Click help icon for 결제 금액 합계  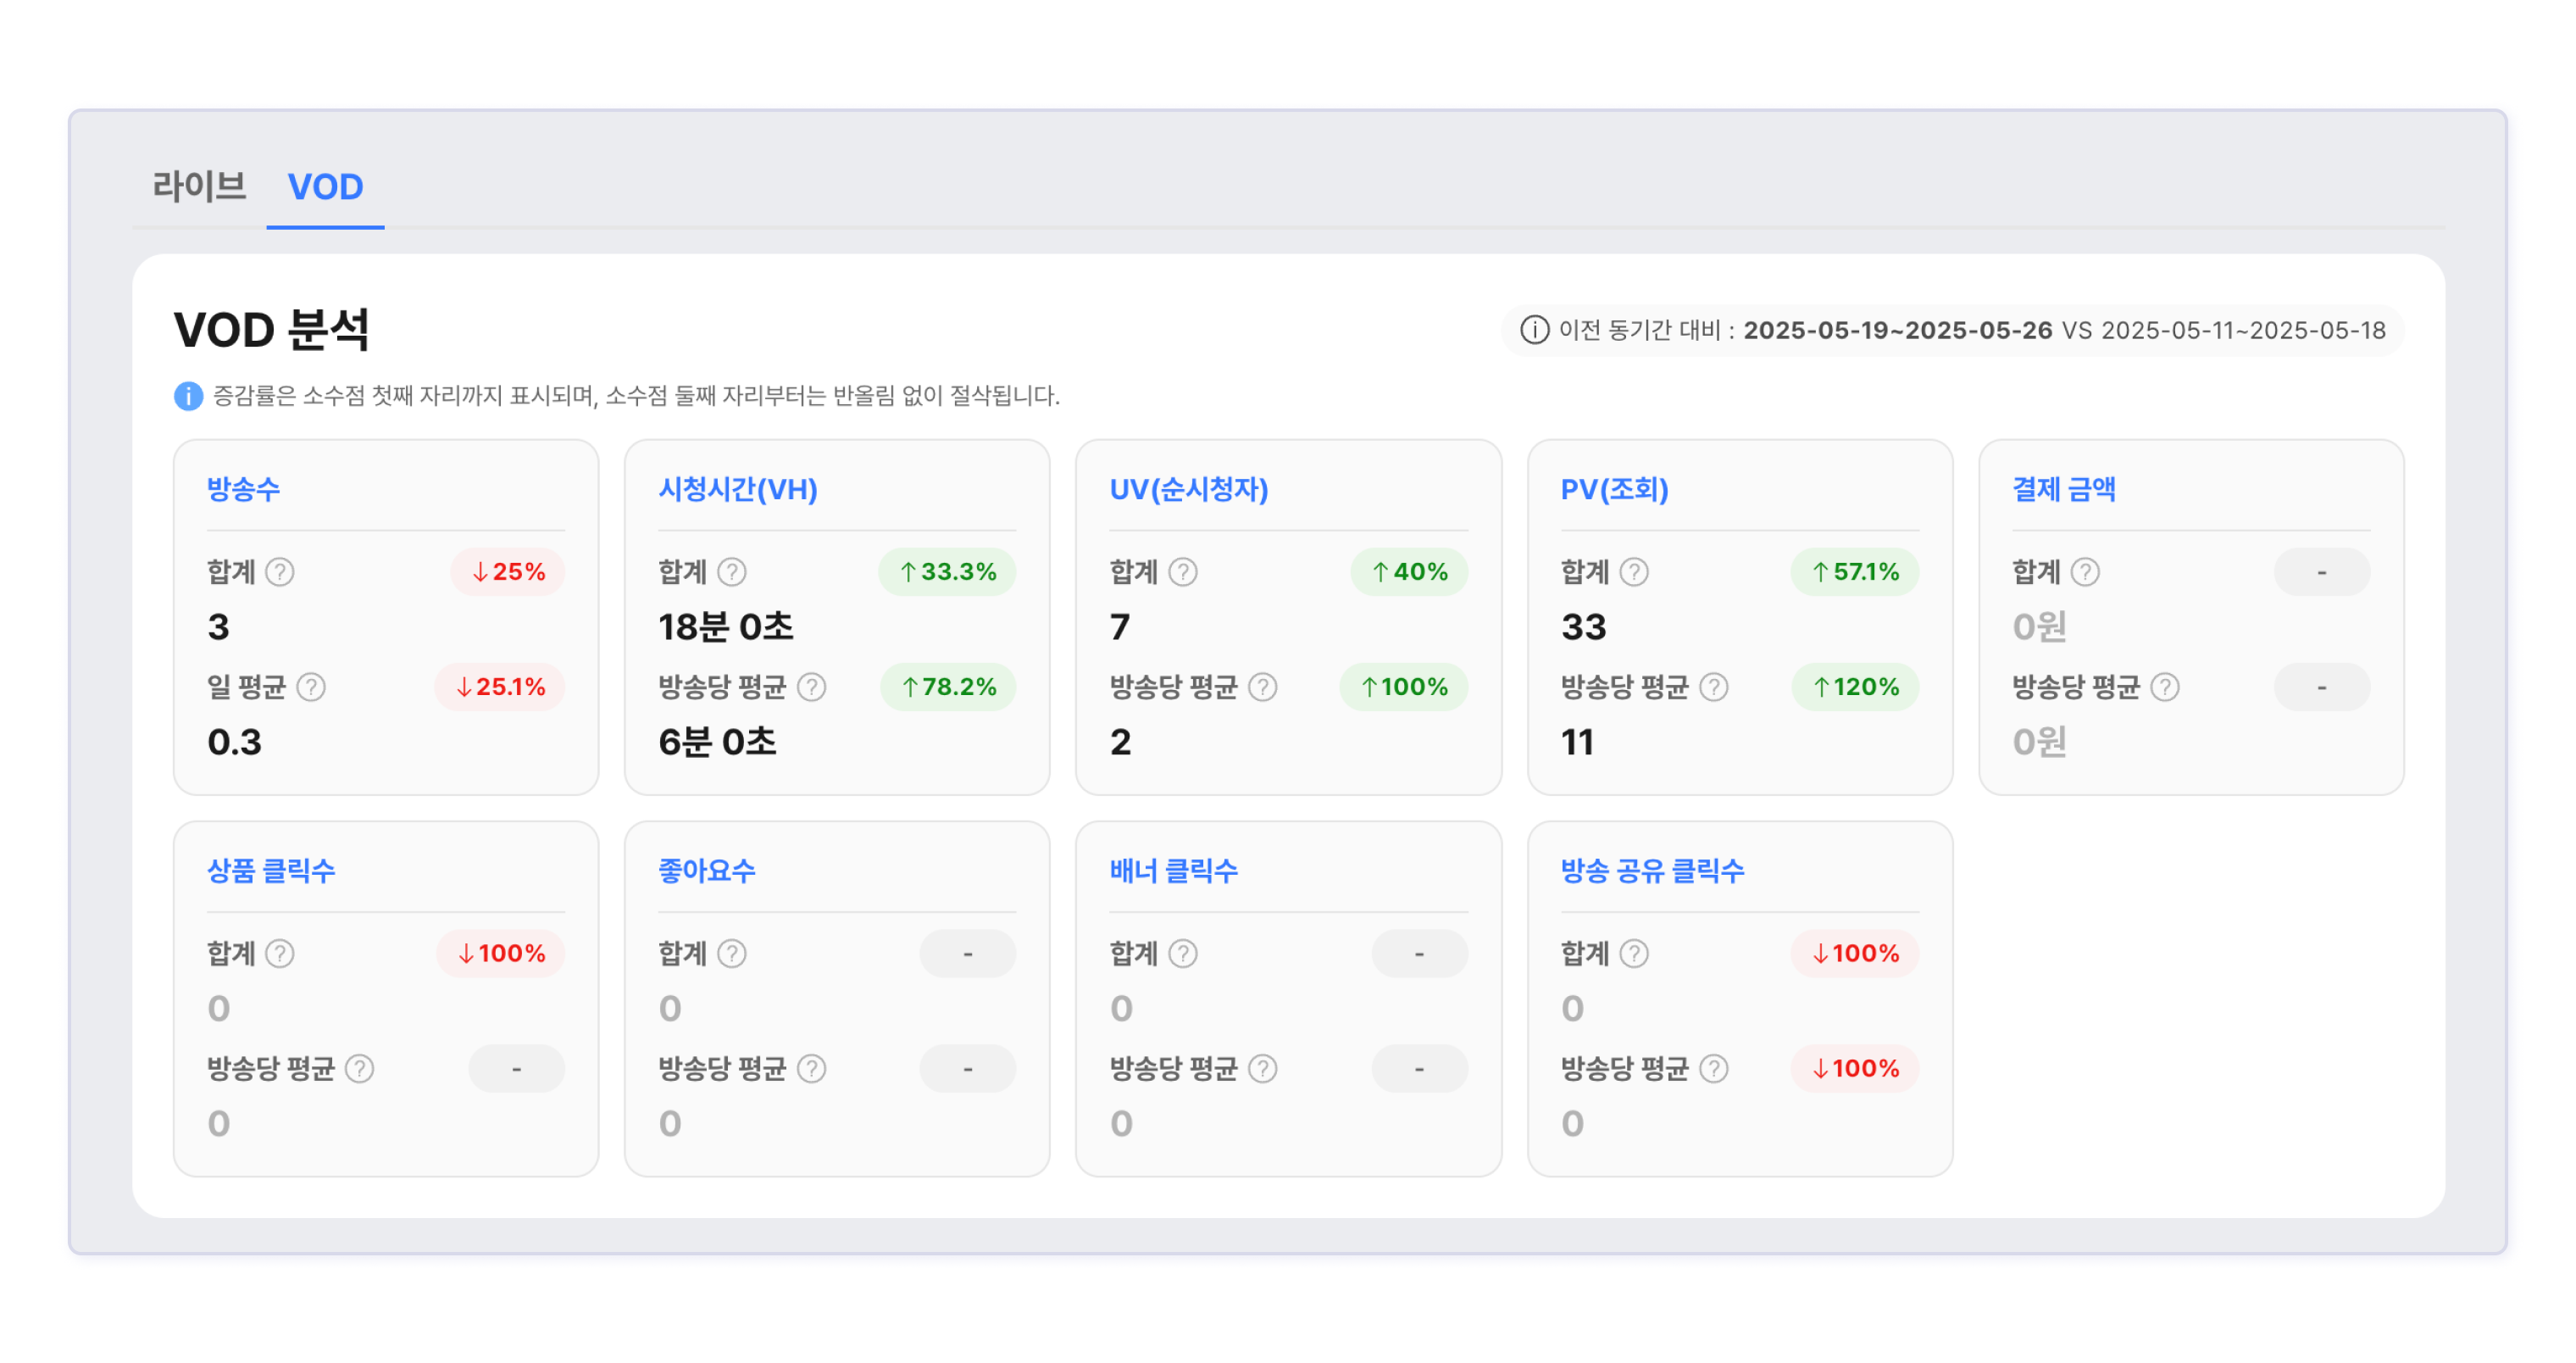point(2085,572)
